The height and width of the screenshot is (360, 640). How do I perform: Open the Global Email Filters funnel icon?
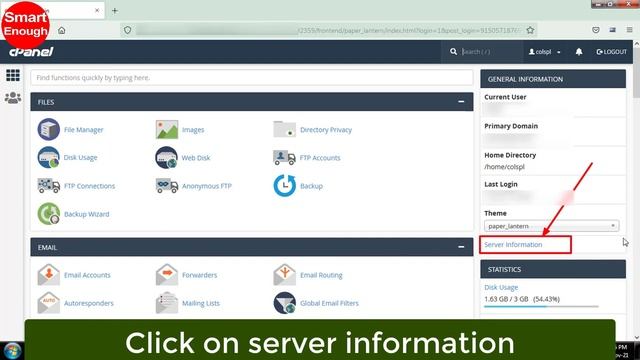click(284, 303)
